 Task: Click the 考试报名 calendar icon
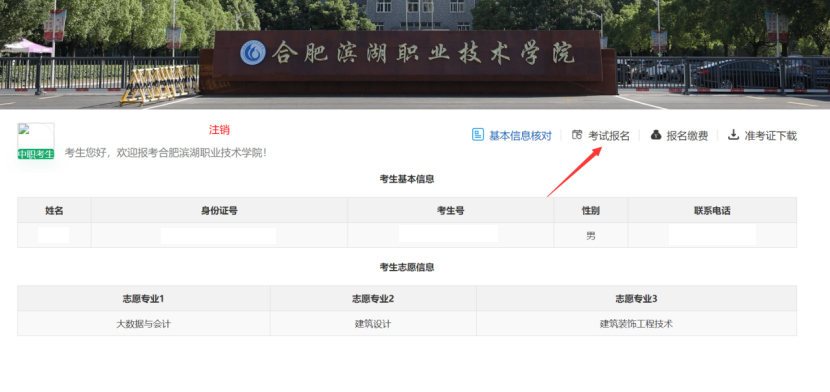pos(577,135)
